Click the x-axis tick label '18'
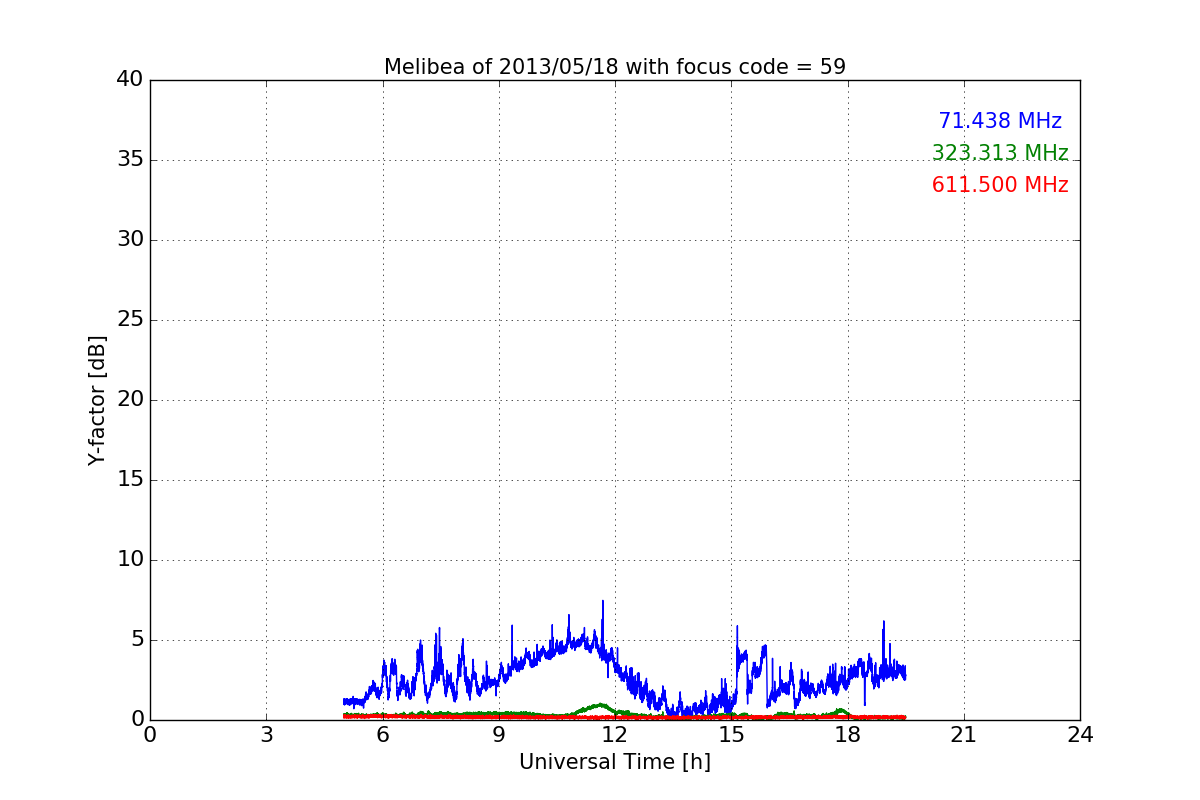 pos(848,735)
